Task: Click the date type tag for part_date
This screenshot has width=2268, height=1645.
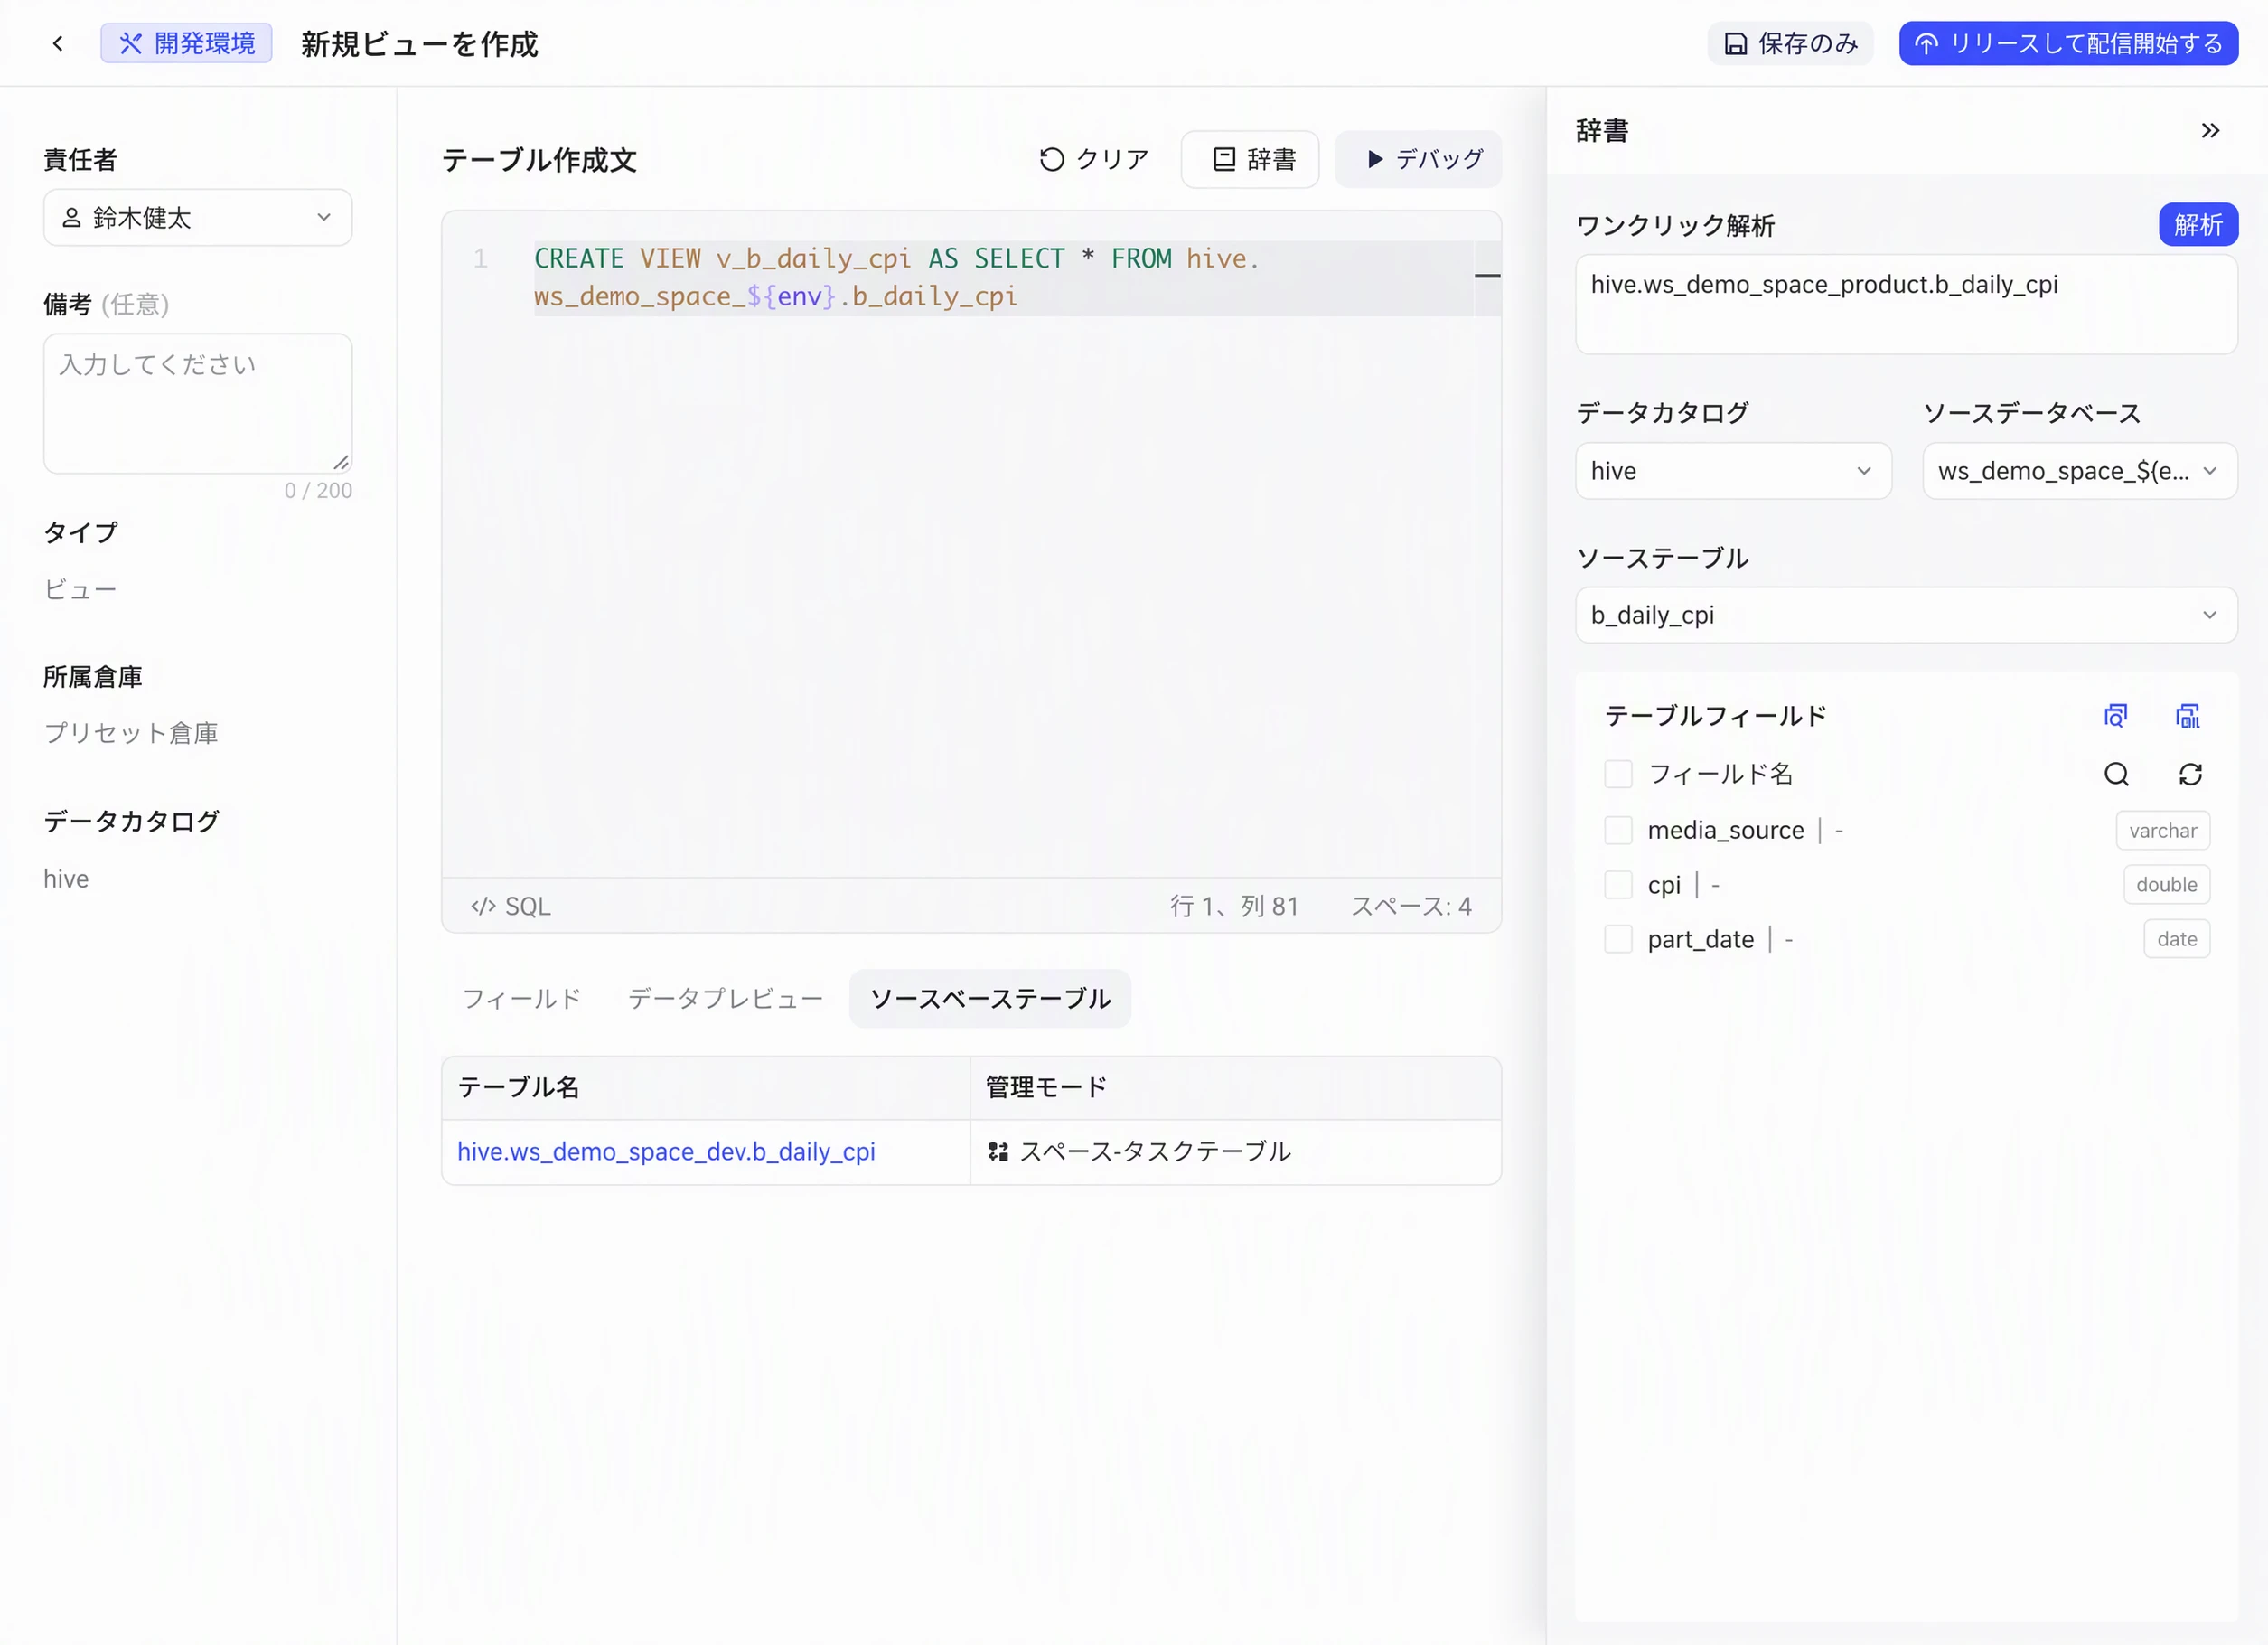Action: pos(2177,939)
